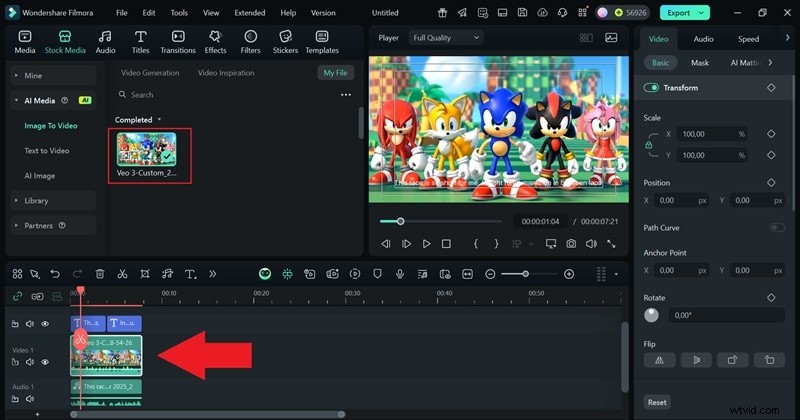Open the View menu
Viewport: 800px width, 420px height.
[x=211, y=13]
